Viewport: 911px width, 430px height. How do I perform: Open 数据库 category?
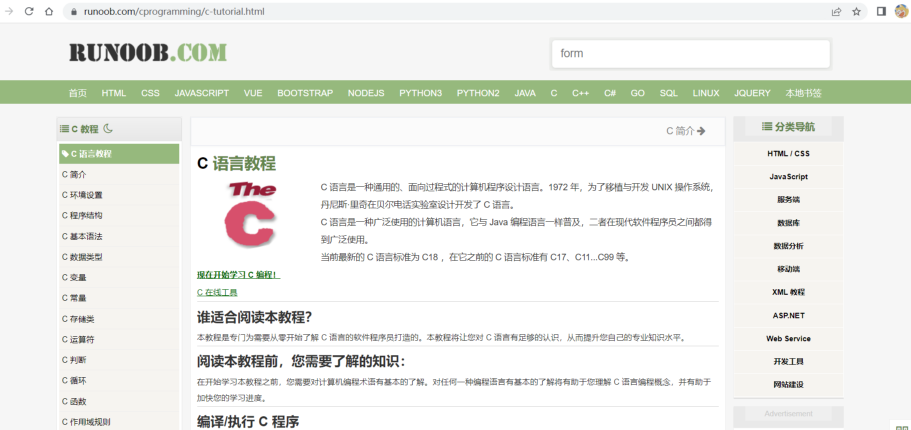click(788, 223)
